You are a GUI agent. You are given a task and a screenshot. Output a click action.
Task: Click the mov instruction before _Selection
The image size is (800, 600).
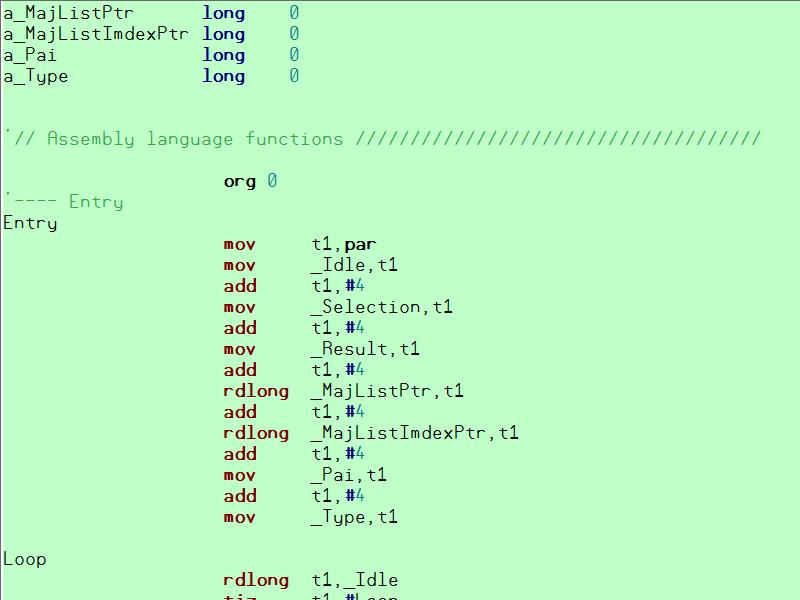pyautogui.click(x=239, y=308)
